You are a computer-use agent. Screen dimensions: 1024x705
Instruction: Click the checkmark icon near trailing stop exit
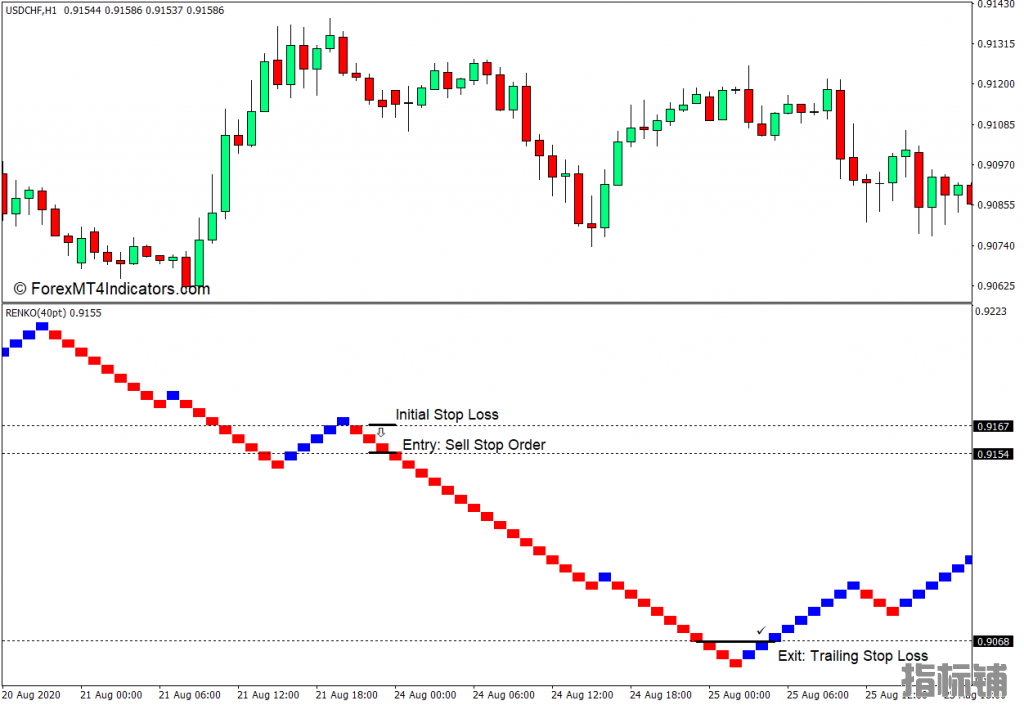coord(761,631)
